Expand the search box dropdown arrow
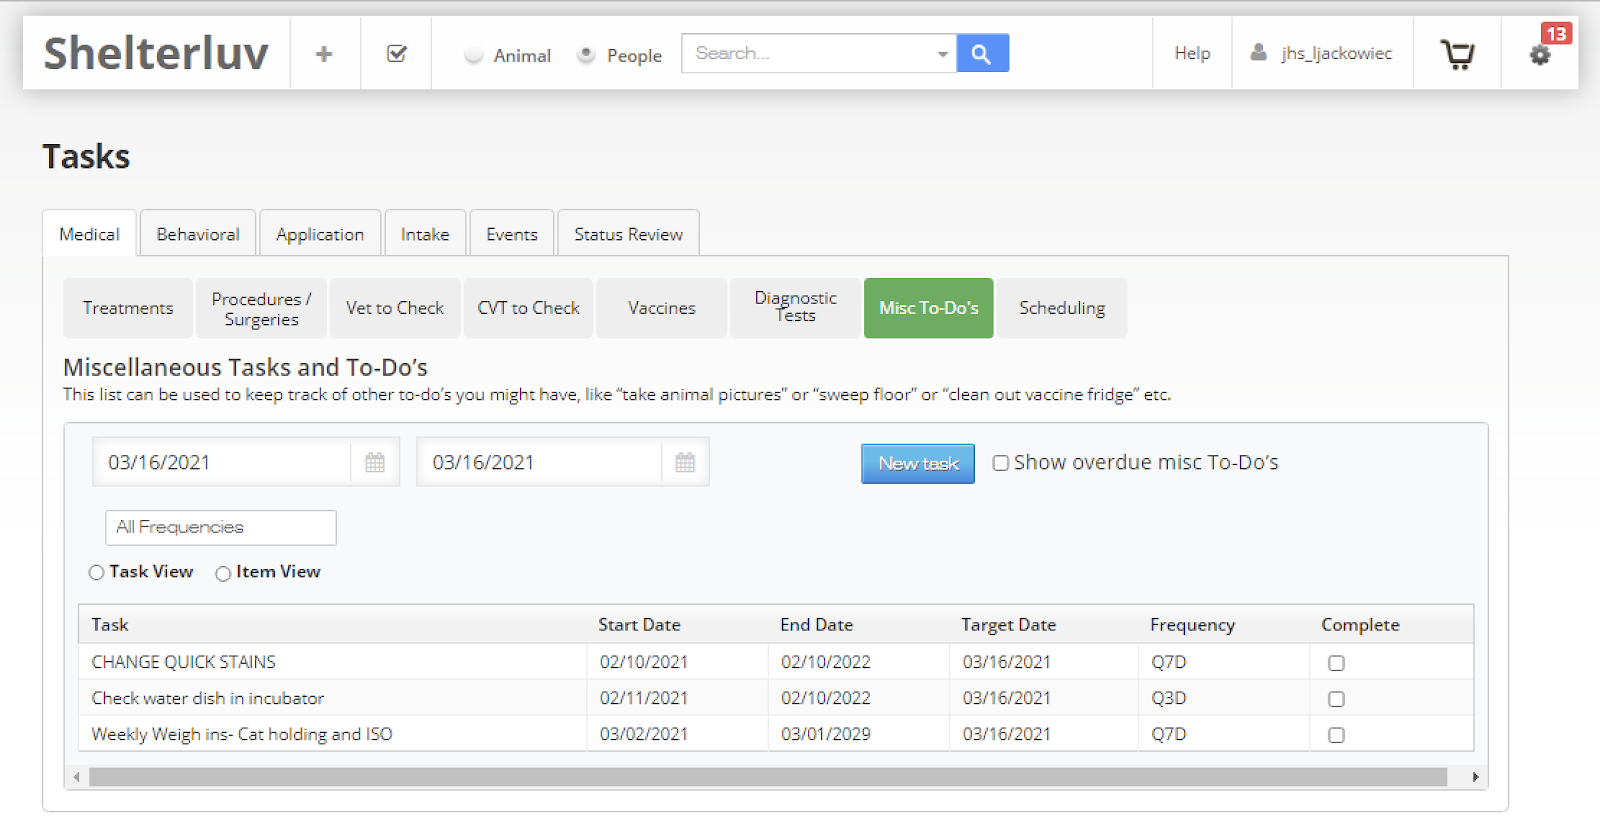The image size is (1600, 831). 942,54
